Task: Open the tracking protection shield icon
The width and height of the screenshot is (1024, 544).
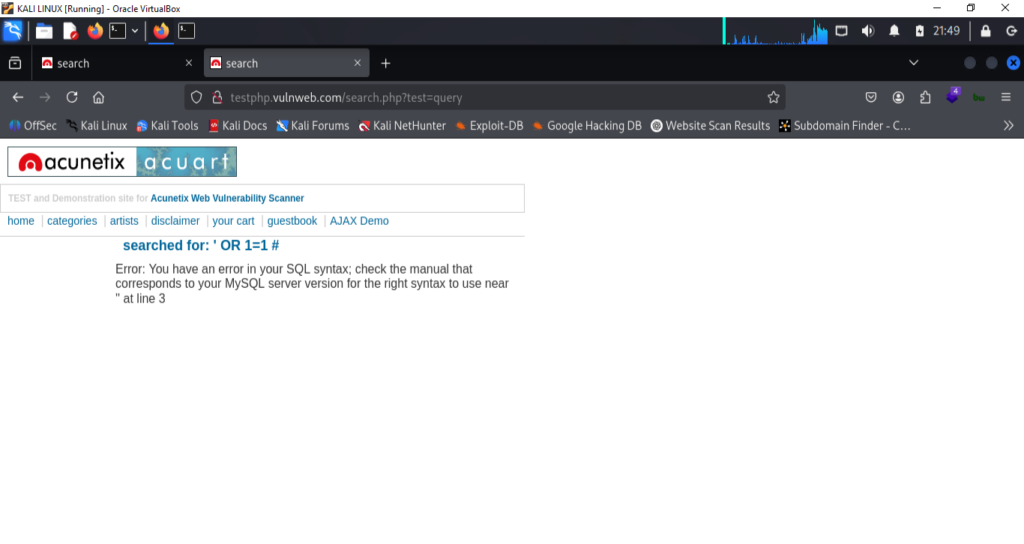Action: point(196,97)
